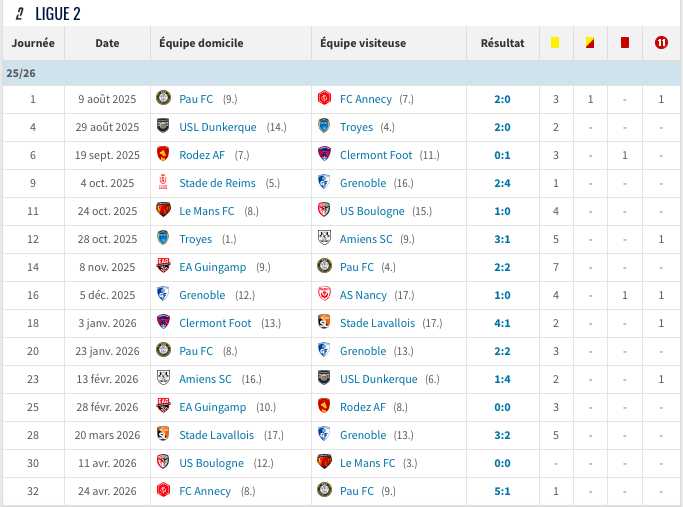Click the second-yellow card header icon

tap(590, 43)
